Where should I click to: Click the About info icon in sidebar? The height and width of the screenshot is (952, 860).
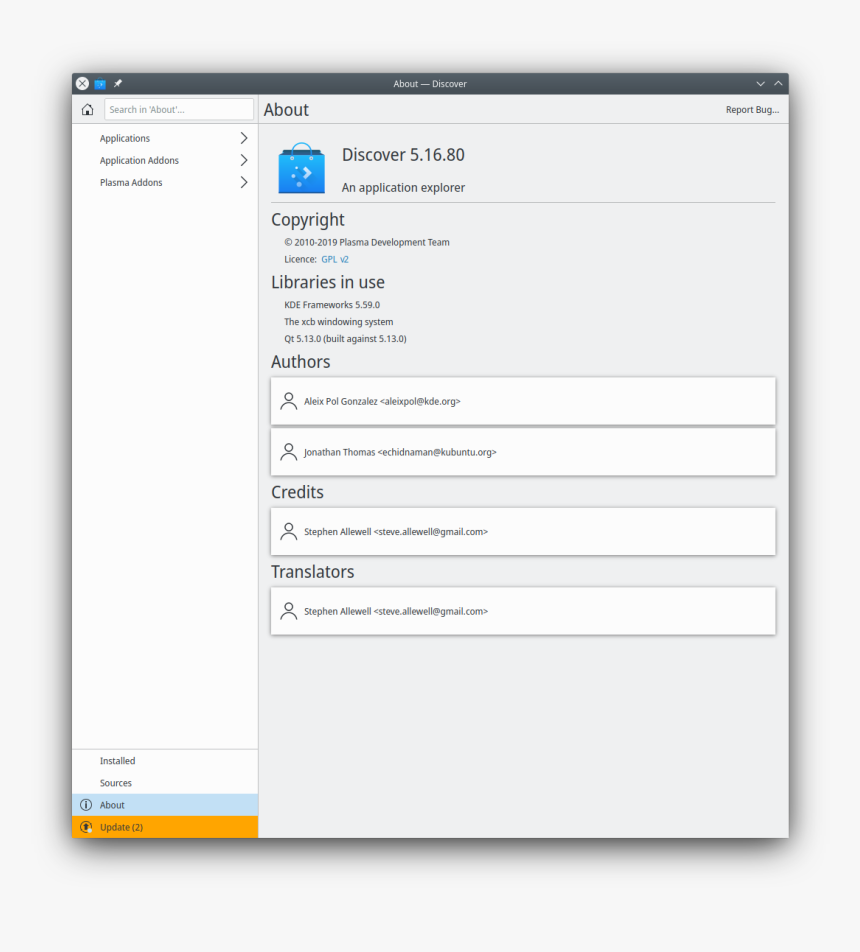86,805
